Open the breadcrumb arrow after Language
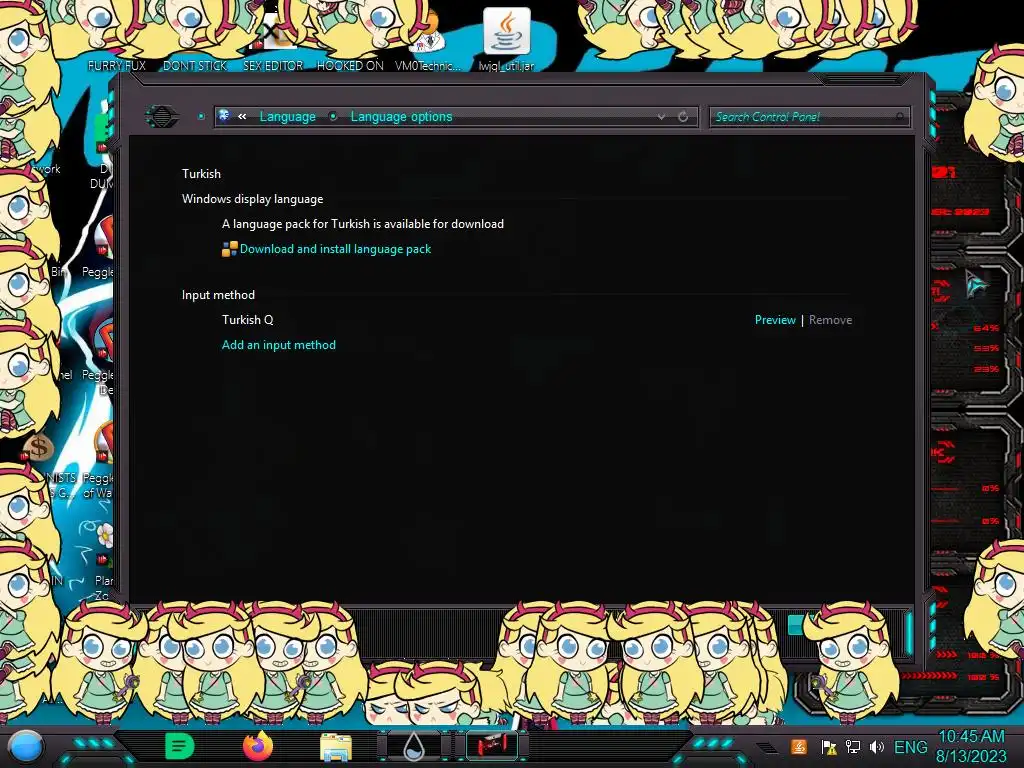1024x768 pixels. click(333, 116)
